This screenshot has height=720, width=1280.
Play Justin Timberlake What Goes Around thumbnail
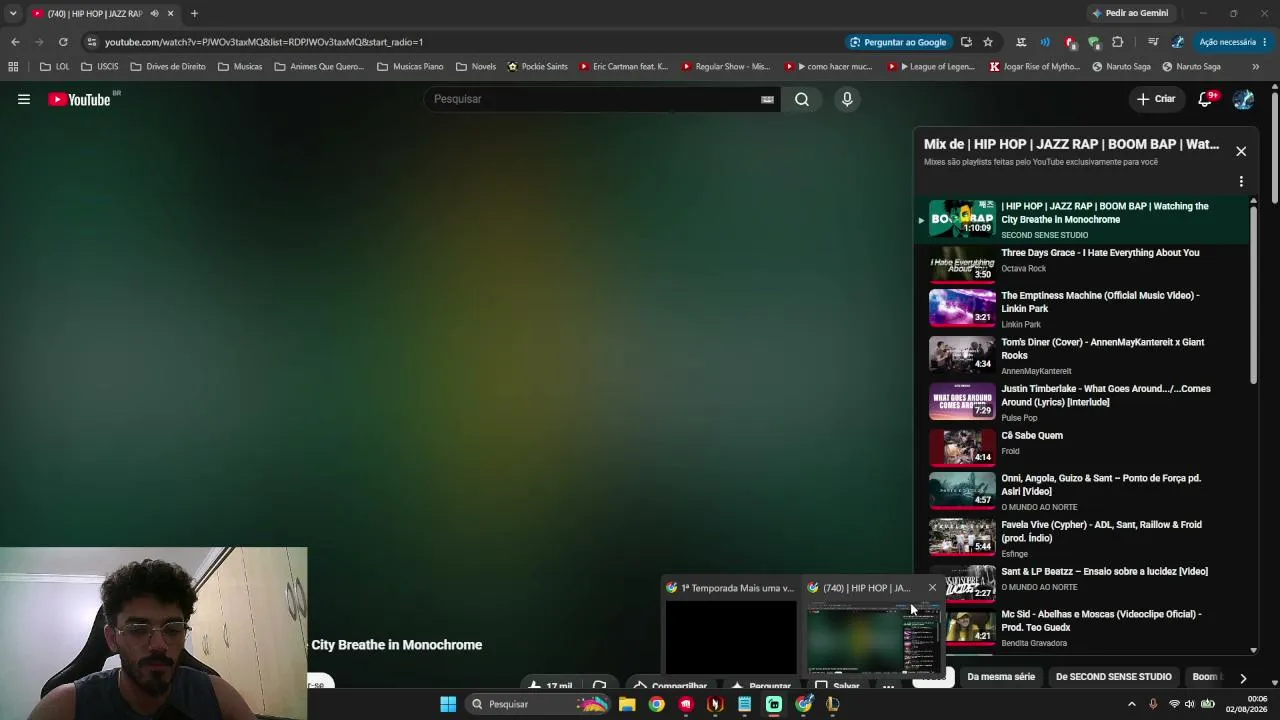coord(962,401)
